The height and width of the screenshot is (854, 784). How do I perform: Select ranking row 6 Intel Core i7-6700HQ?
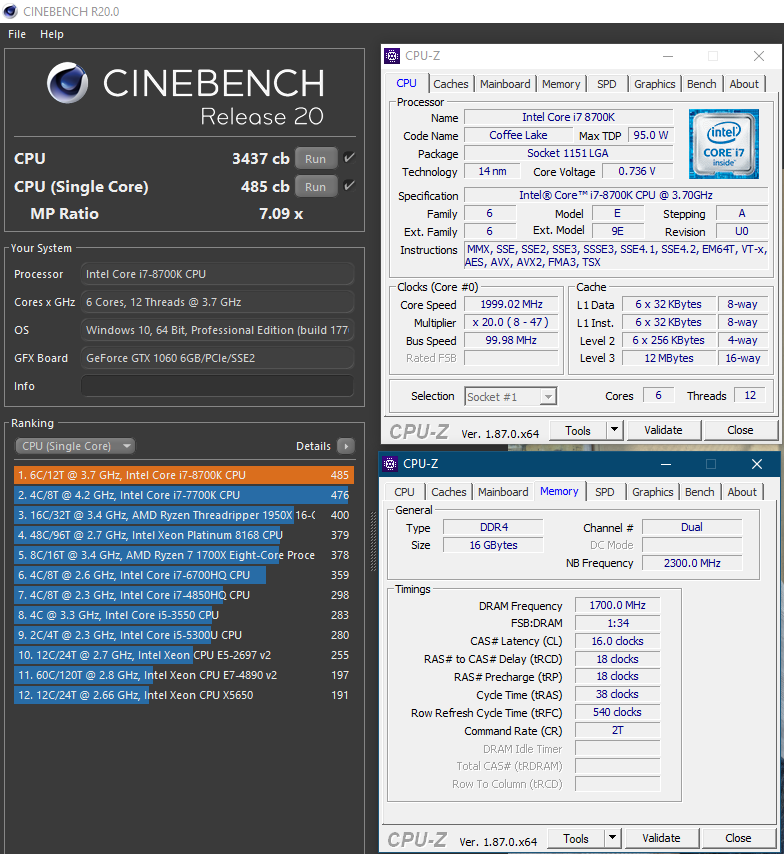(184, 575)
